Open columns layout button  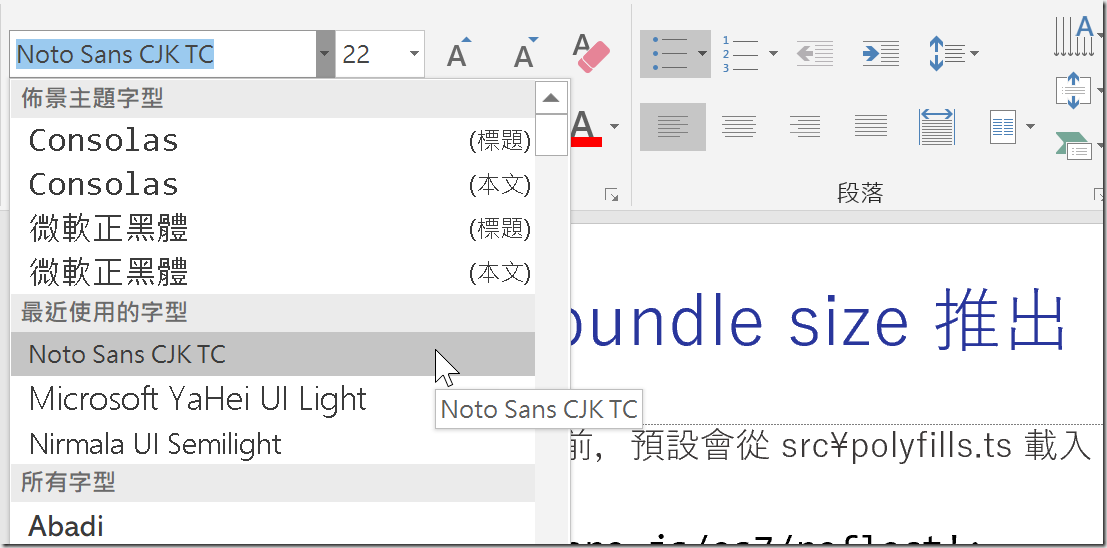[x=1003, y=127]
